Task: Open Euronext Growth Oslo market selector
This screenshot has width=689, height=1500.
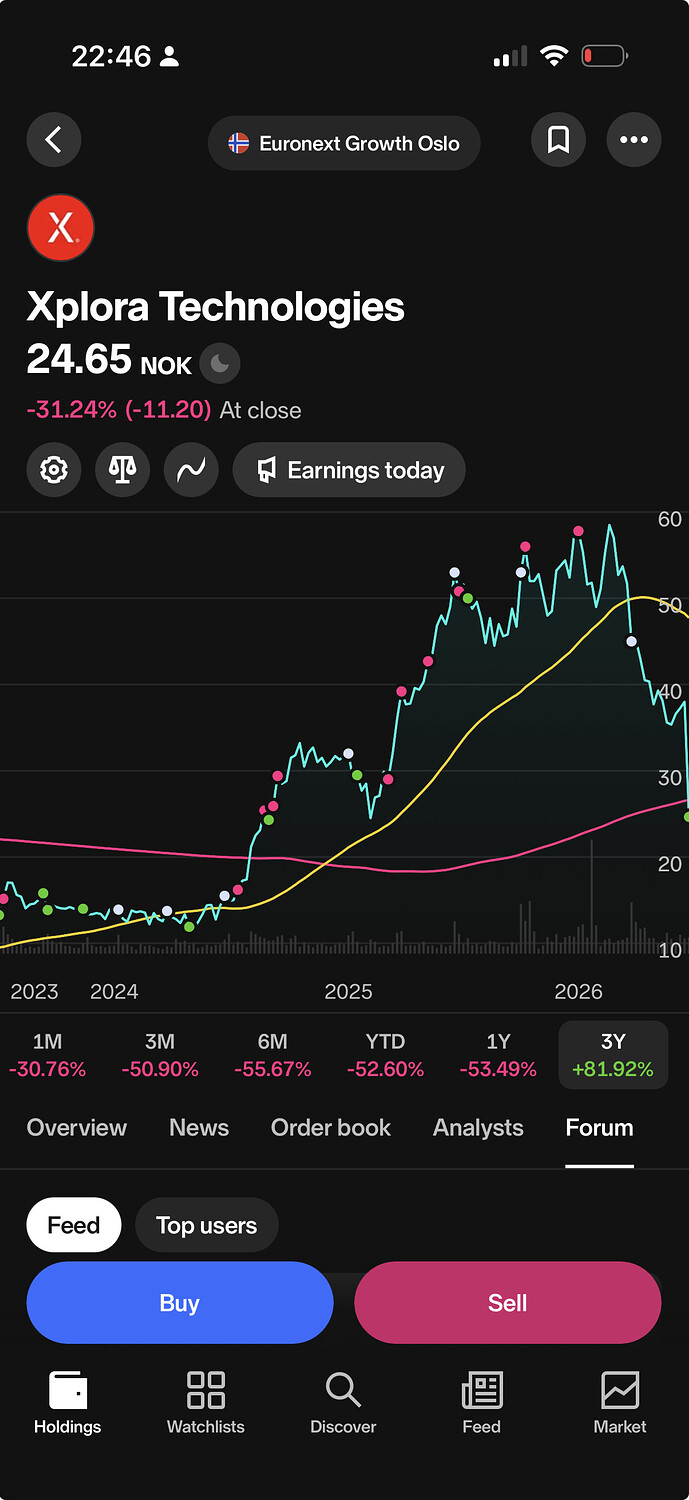Action: [344, 143]
